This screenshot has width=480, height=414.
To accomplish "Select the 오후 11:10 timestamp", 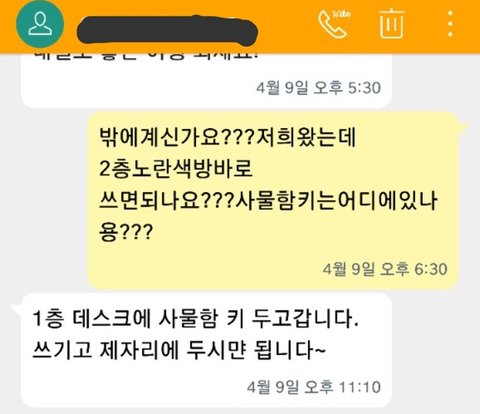I will 314,387.
